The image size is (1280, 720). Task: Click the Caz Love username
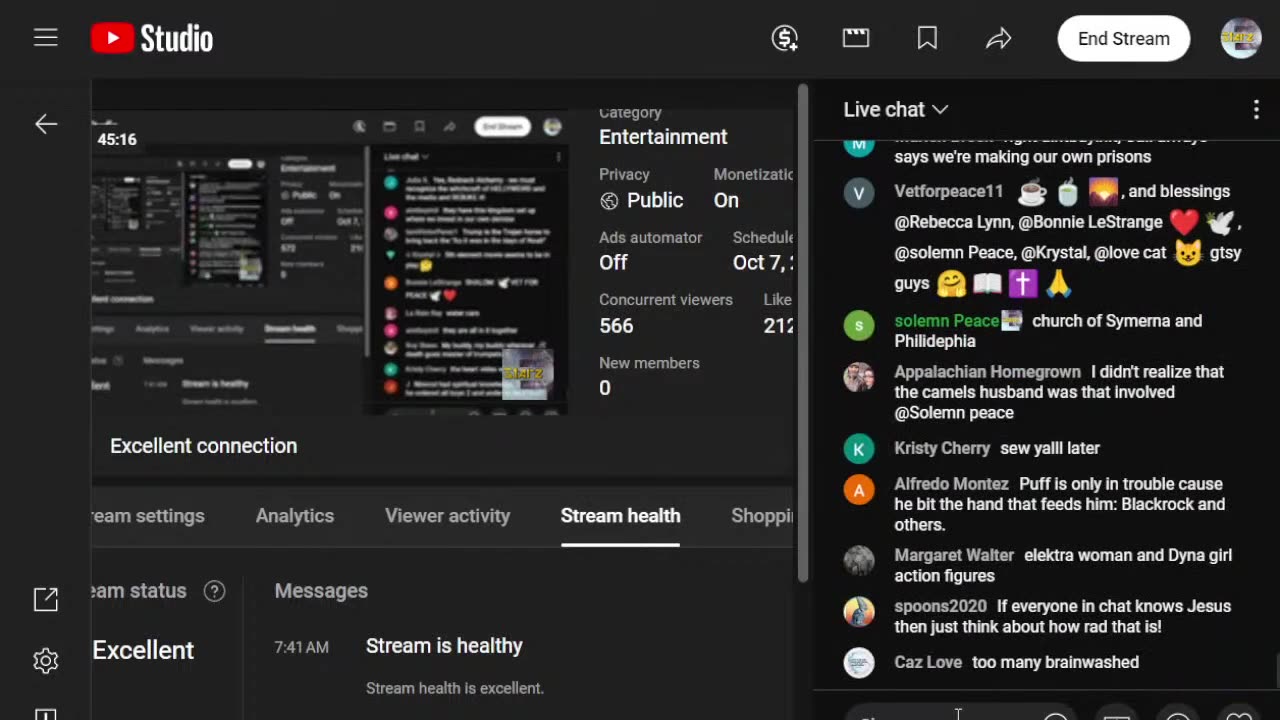point(928,662)
